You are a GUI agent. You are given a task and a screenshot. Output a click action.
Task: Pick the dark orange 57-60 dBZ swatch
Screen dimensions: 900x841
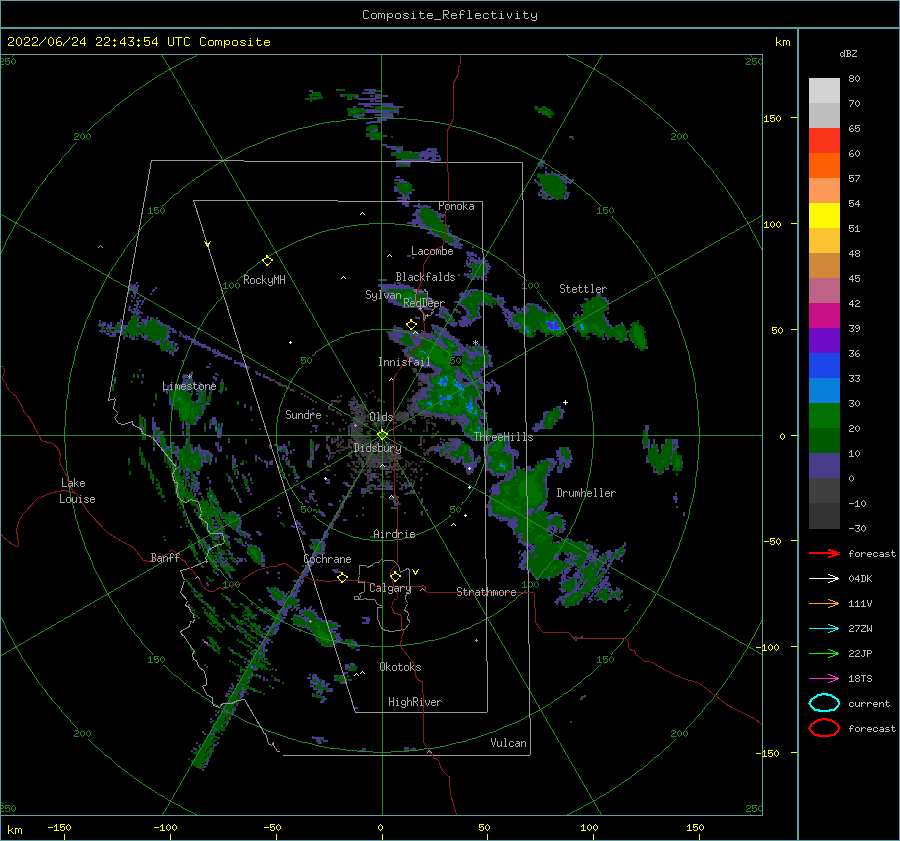point(824,166)
